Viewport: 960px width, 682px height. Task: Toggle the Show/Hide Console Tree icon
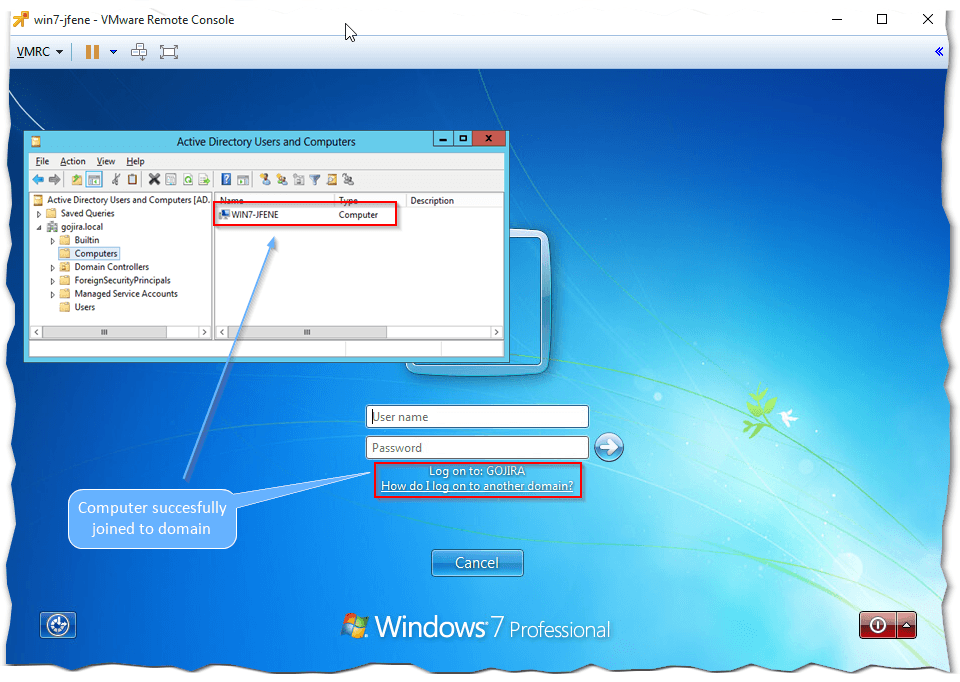(x=94, y=179)
